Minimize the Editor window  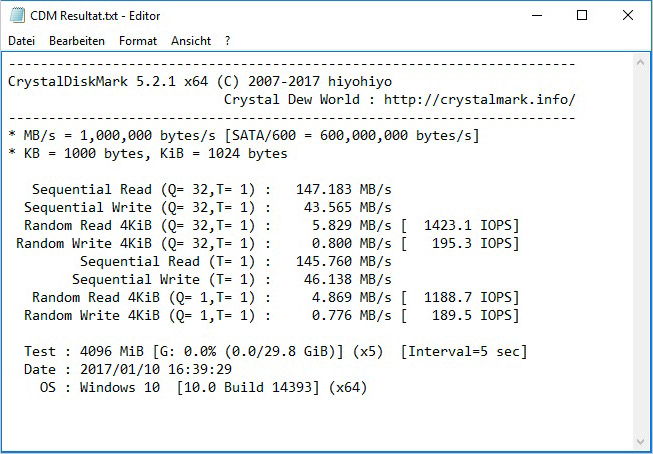coord(537,15)
